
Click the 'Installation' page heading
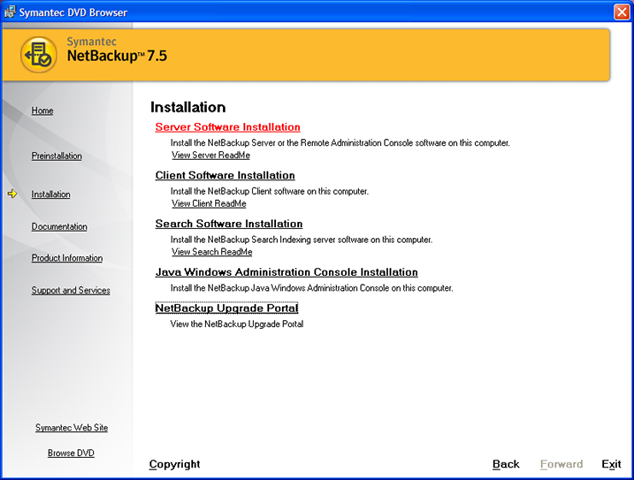click(188, 107)
